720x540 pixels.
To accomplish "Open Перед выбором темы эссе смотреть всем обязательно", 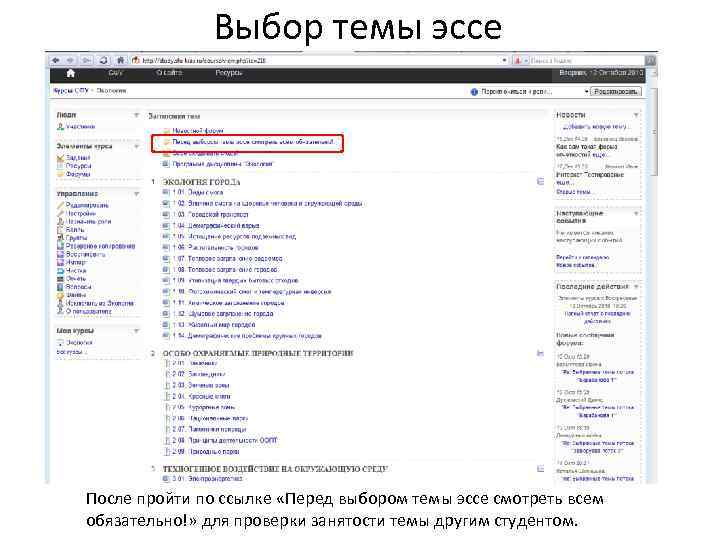I will tap(253, 142).
